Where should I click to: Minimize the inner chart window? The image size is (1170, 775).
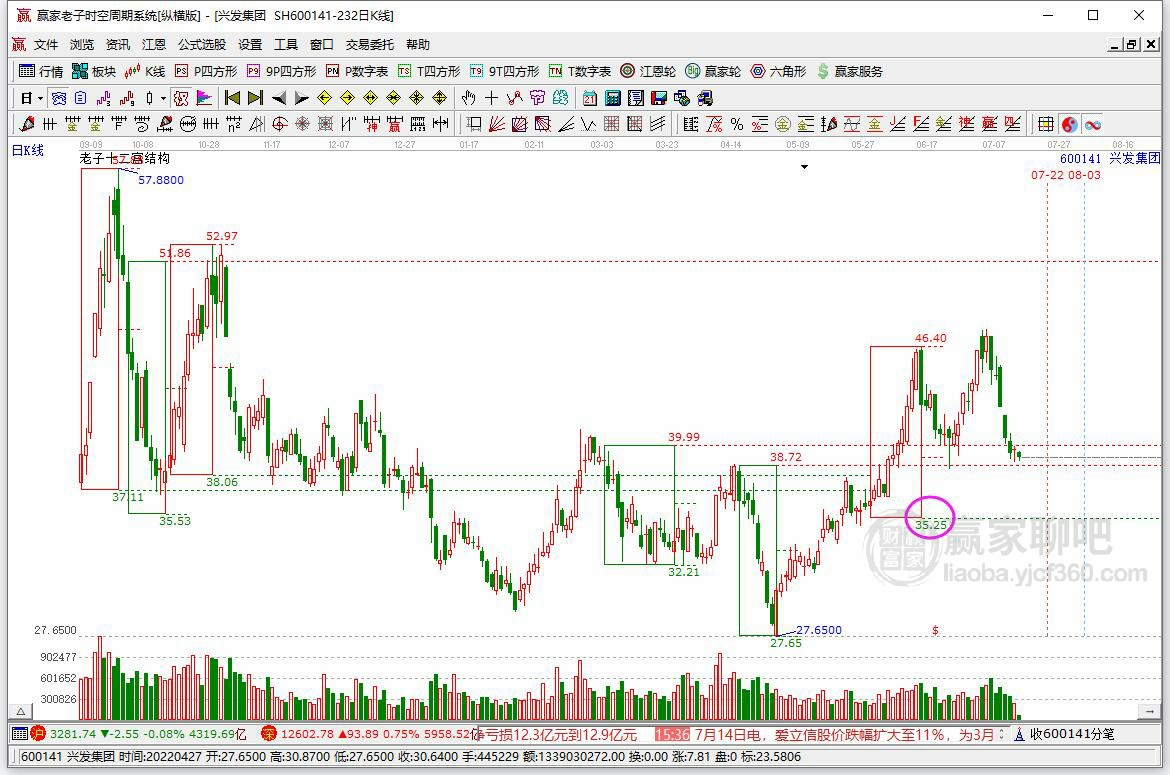click(x=1115, y=45)
